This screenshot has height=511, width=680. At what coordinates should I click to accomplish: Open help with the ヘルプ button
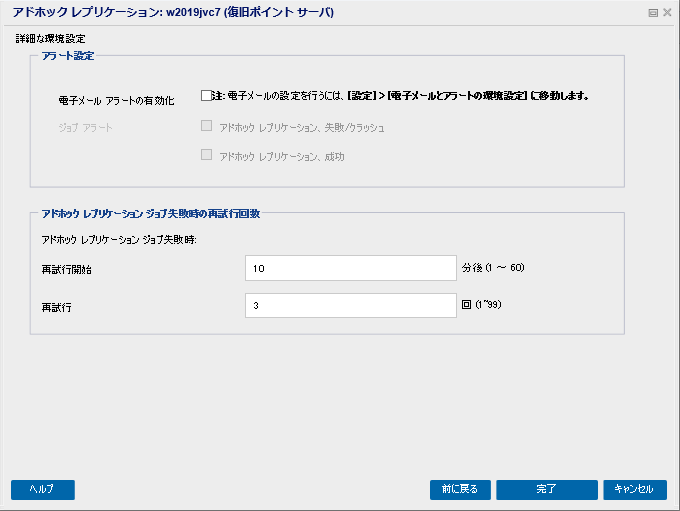42,489
